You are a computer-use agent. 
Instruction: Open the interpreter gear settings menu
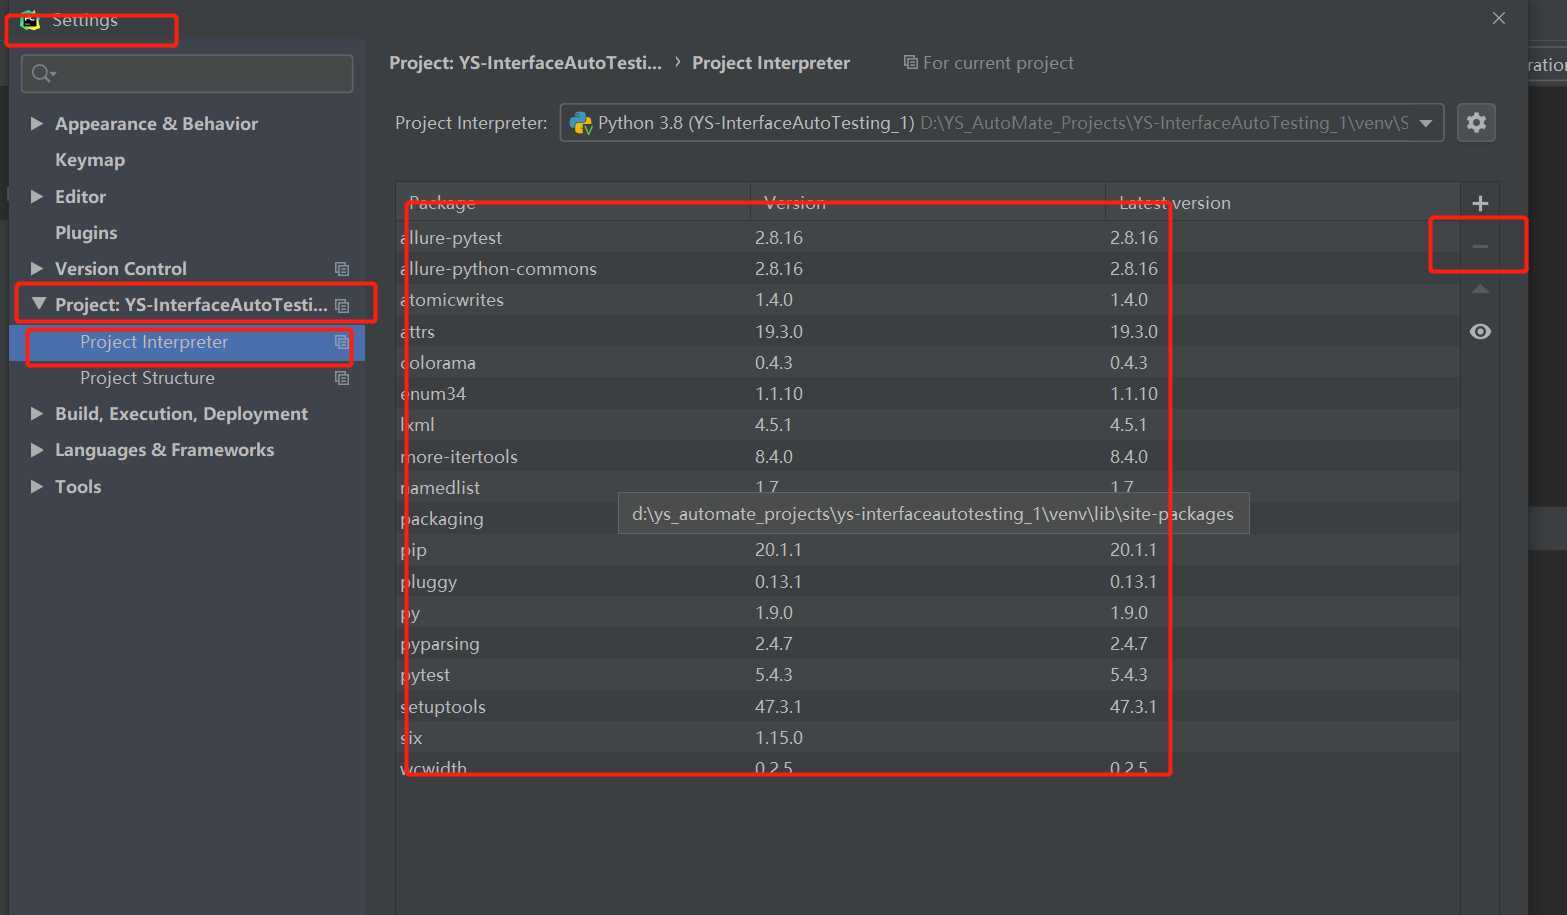click(x=1476, y=123)
